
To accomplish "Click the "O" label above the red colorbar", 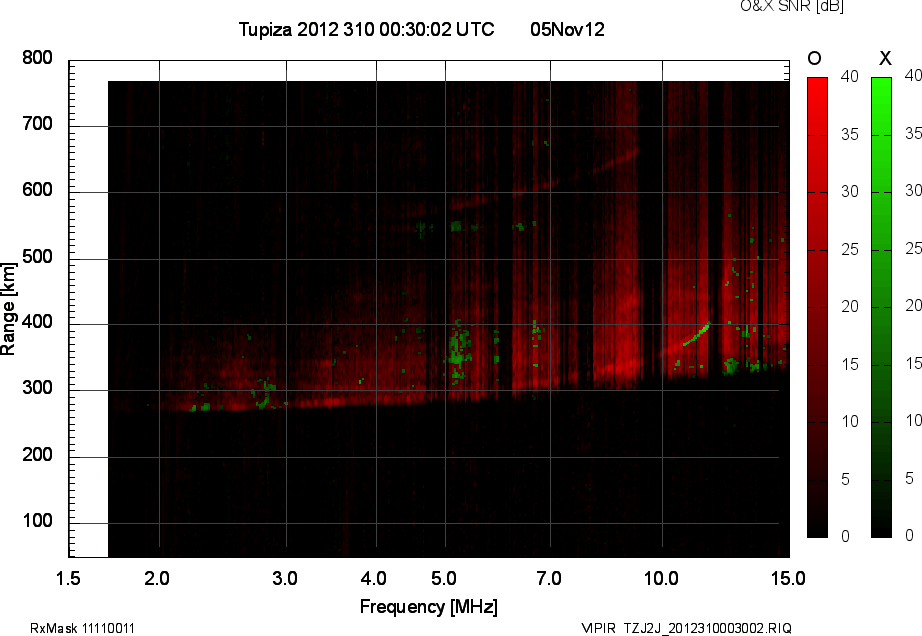I will click(x=814, y=58).
